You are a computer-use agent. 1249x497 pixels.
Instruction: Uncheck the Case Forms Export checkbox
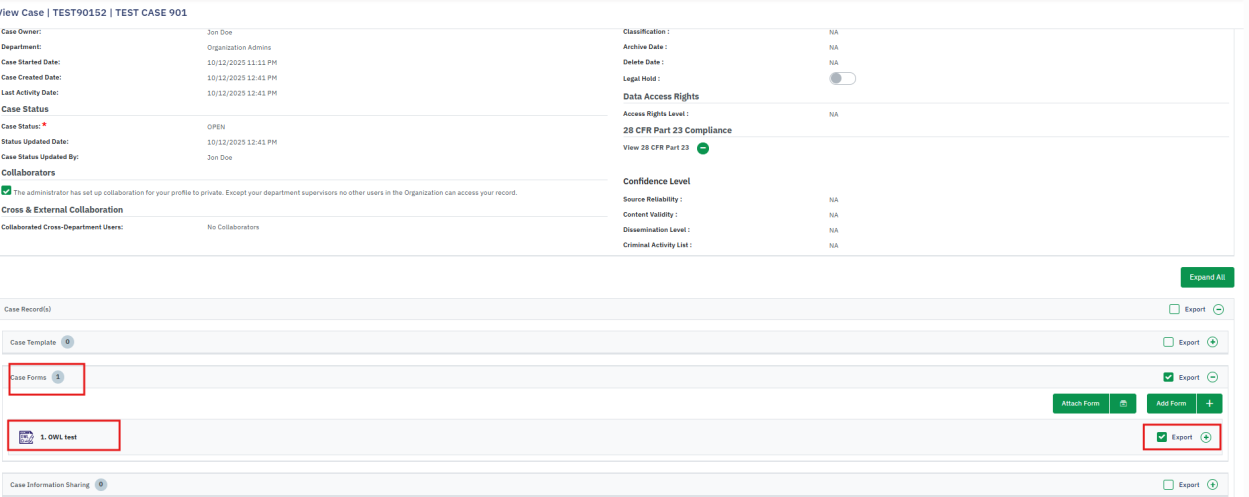1168,377
